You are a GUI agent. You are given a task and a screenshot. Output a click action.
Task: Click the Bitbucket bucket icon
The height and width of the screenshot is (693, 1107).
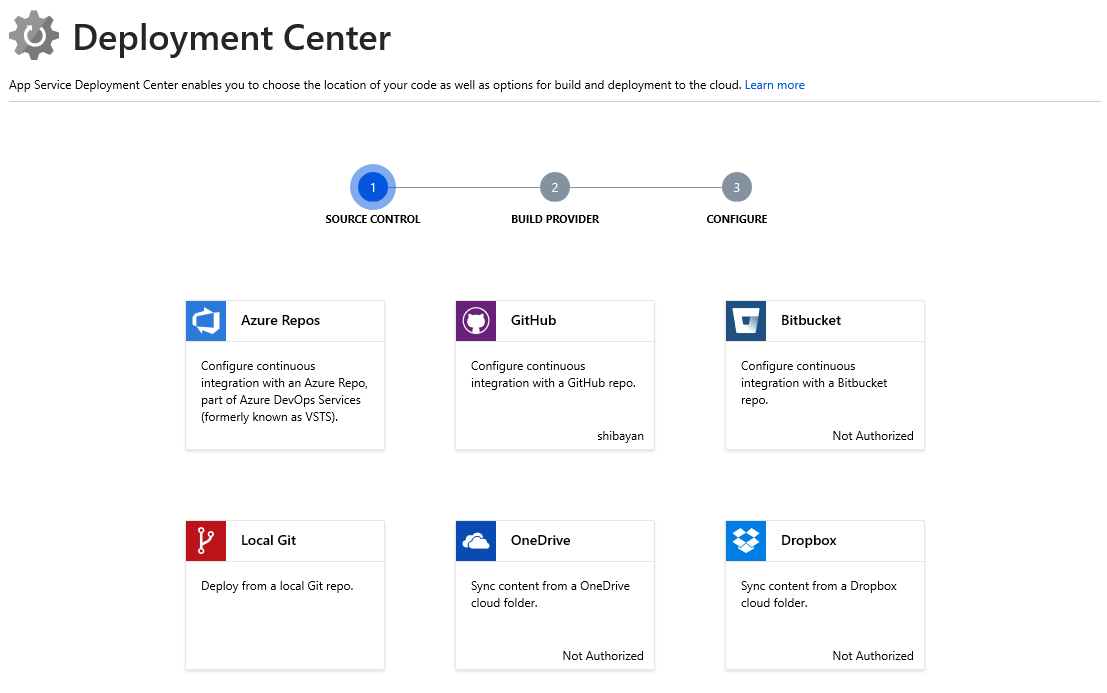[746, 321]
